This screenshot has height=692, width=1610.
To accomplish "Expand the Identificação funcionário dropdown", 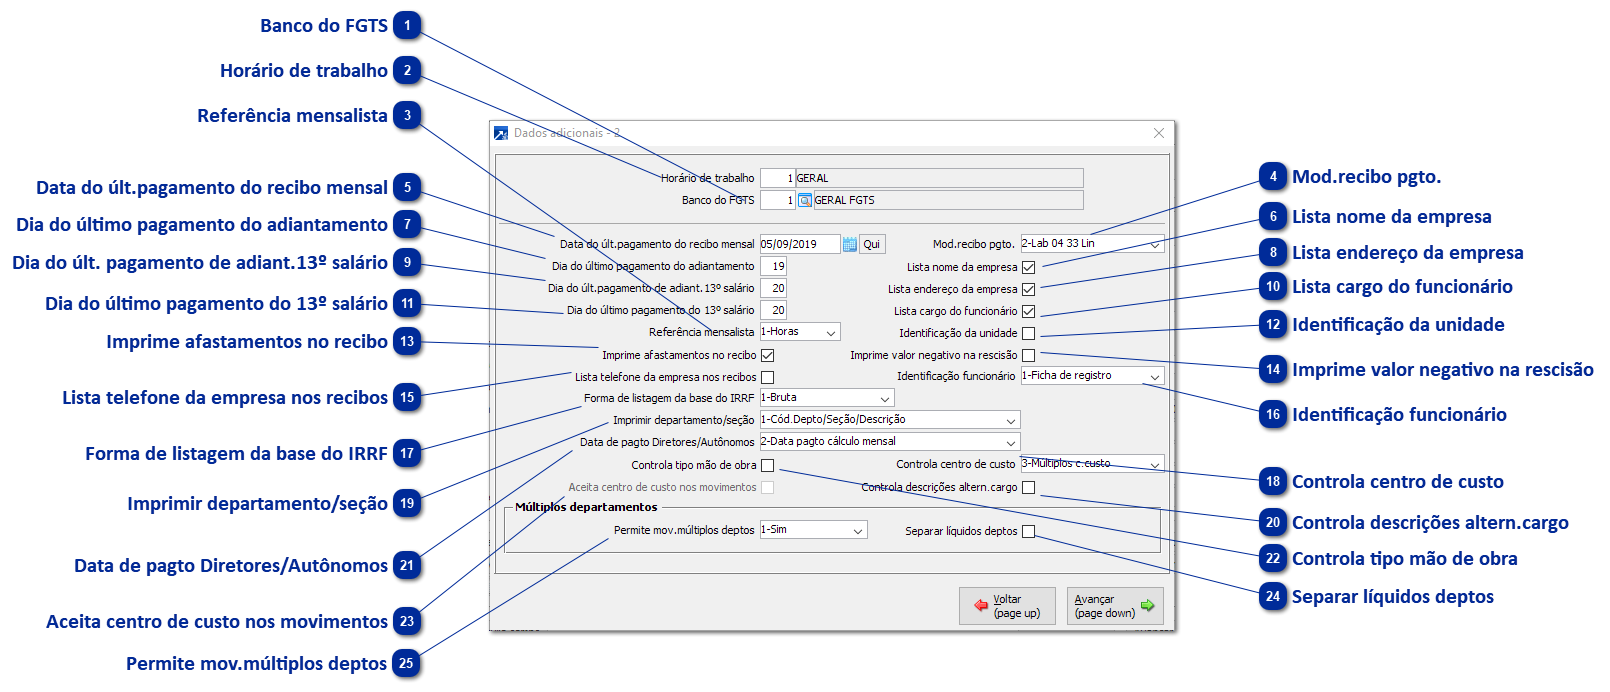I will click(1155, 376).
